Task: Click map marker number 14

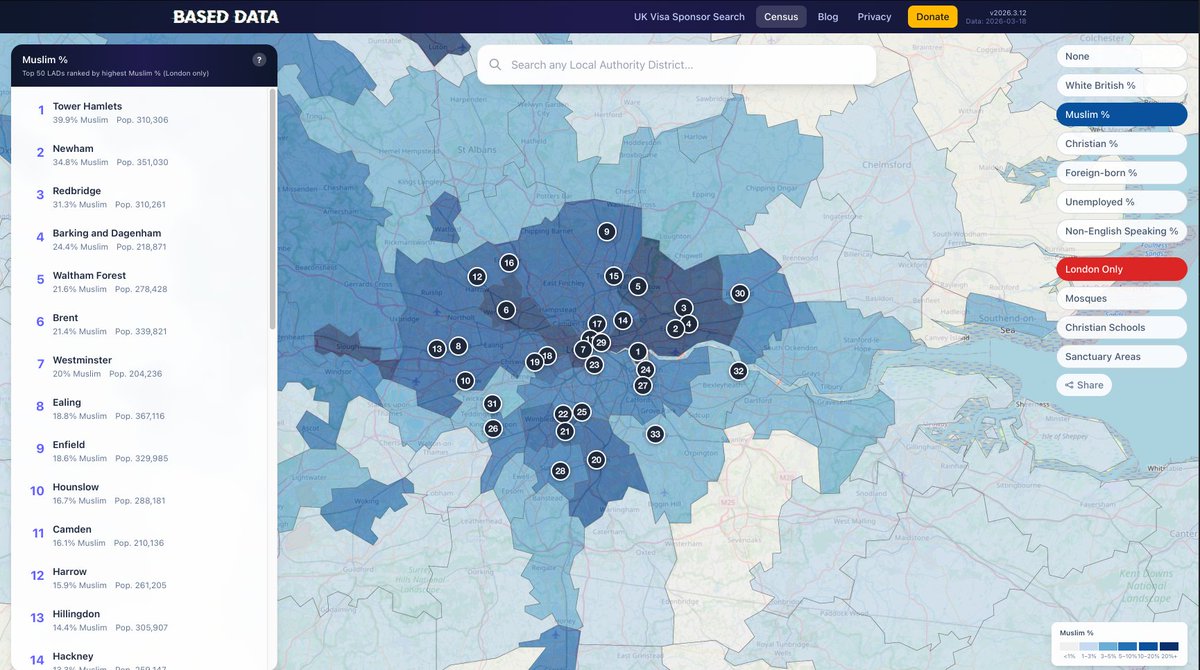Action: coord(623,321)
